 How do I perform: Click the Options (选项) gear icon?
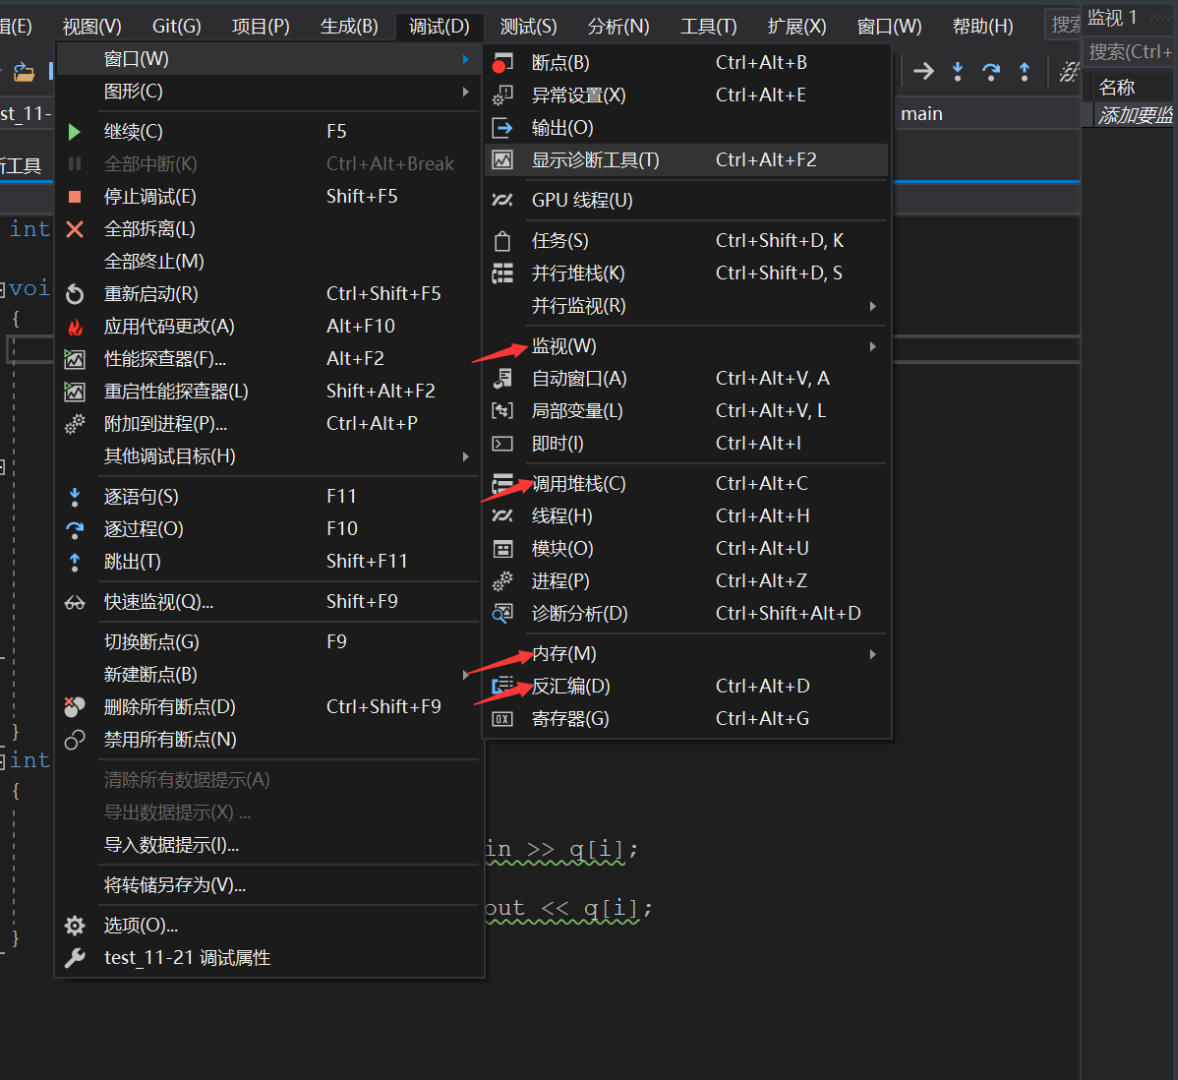(74, 925)
